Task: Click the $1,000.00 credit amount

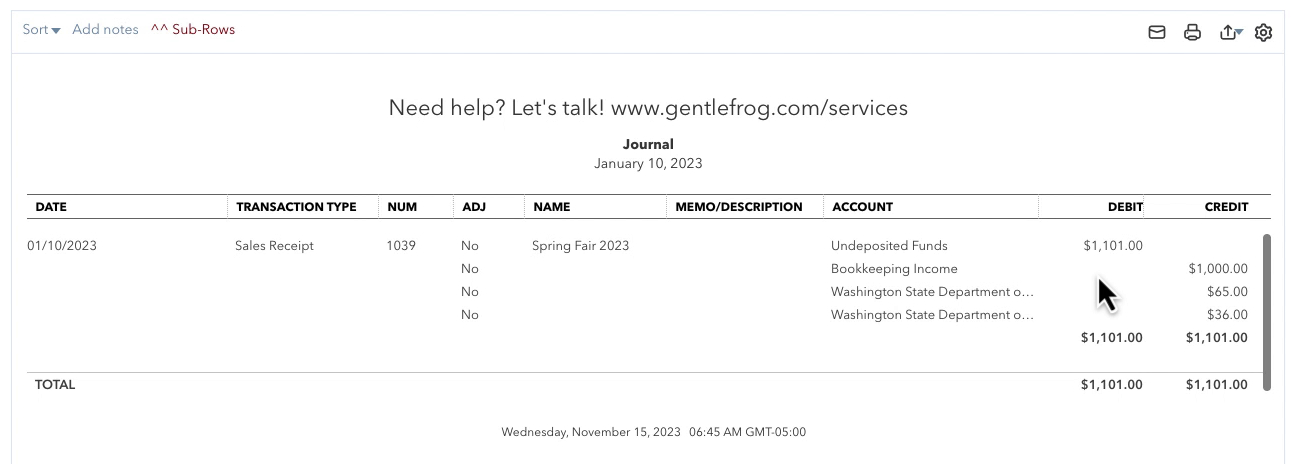Action: click(1218, 268)
